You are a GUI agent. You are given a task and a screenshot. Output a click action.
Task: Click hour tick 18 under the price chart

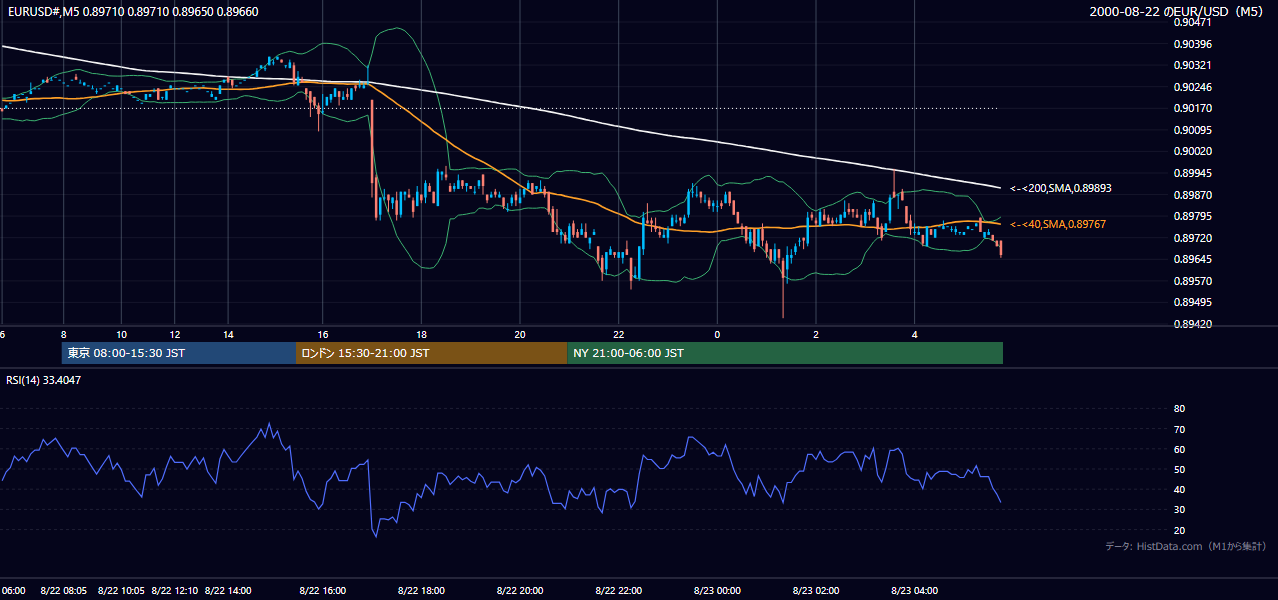click(421, 334)
